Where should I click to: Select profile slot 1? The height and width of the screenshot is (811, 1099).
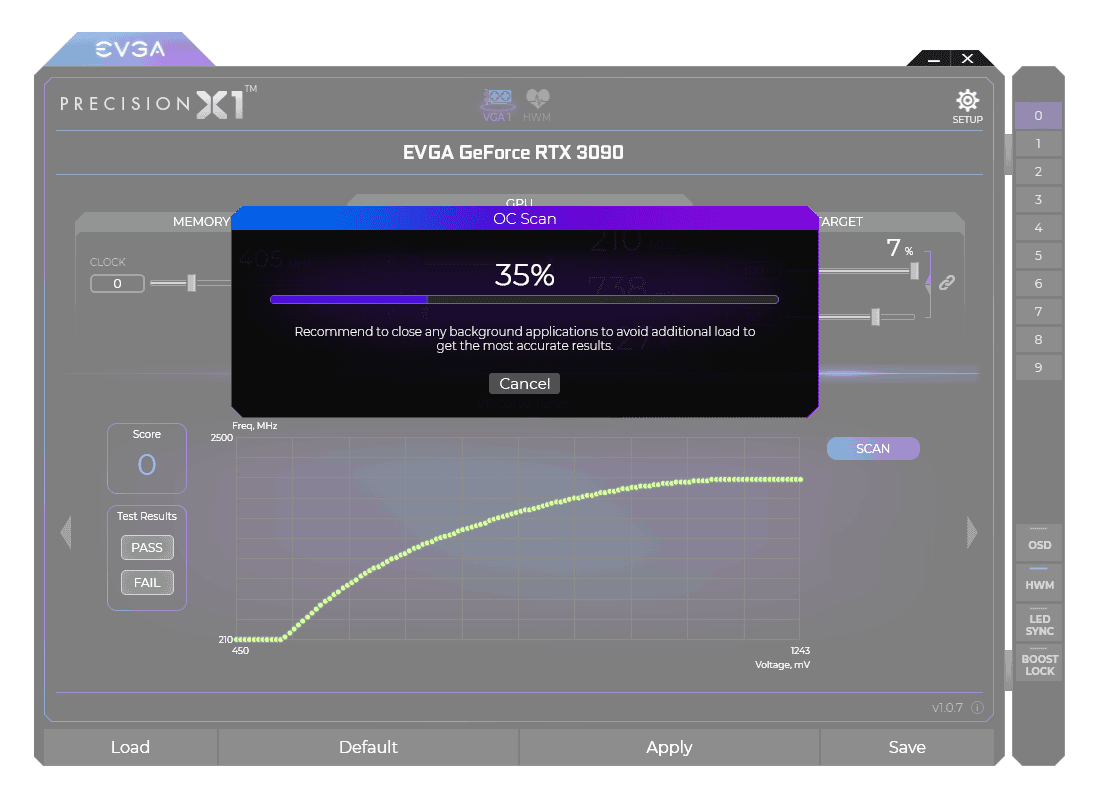[1038, 144]
